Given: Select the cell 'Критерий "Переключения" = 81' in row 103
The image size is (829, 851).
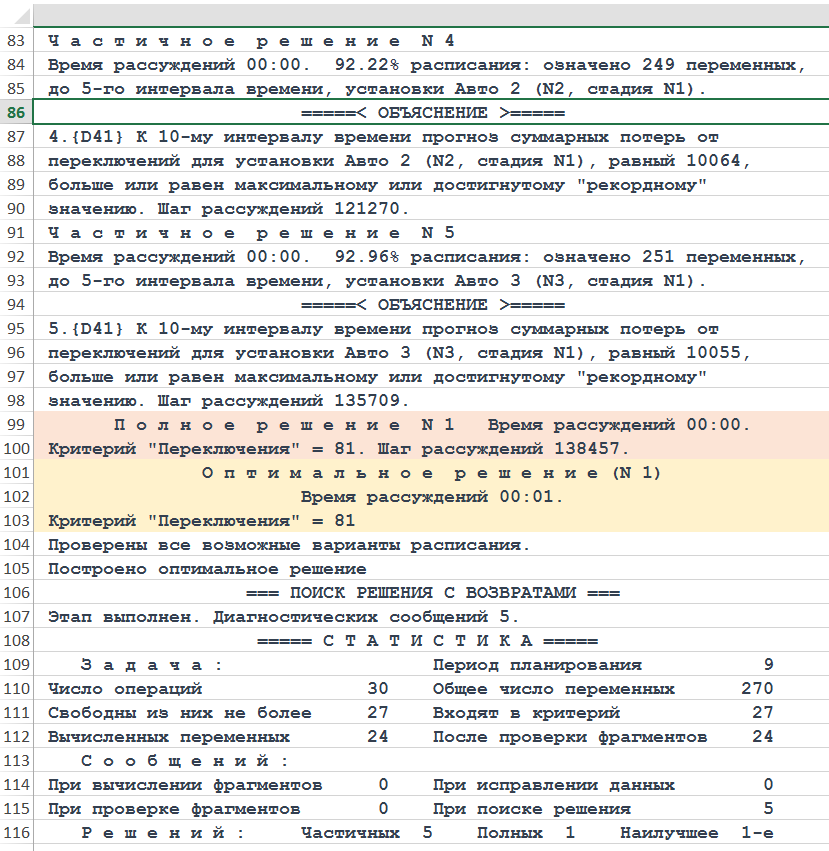Looking at the screenshot, I should coord(202,521).
